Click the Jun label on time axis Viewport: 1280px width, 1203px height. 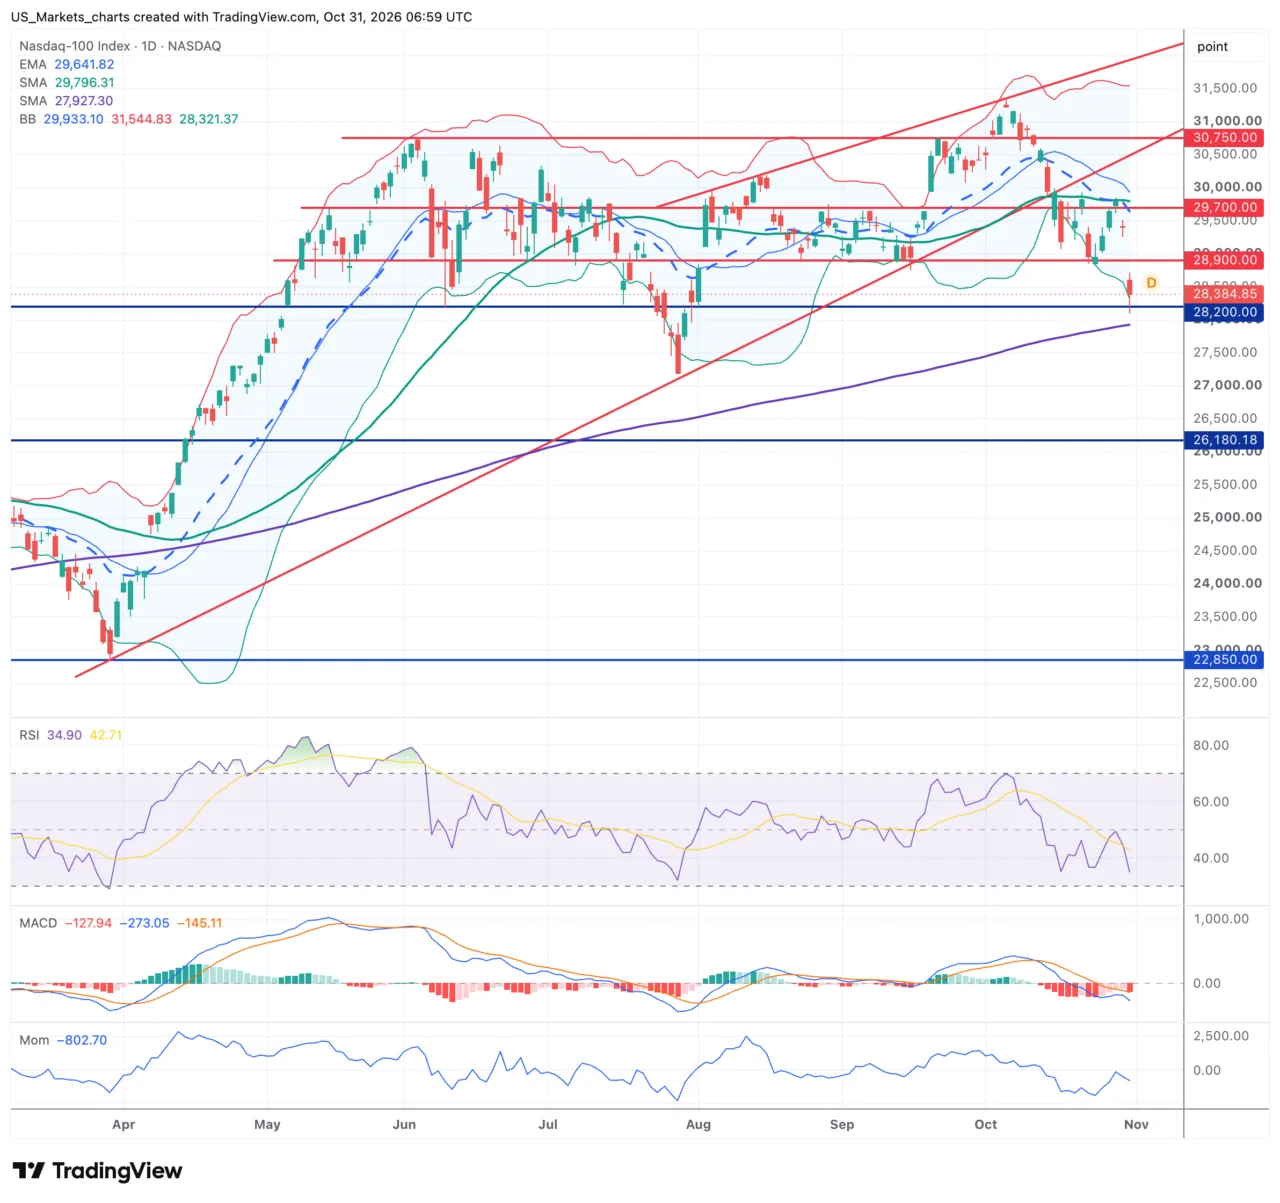click(404, 1124)
